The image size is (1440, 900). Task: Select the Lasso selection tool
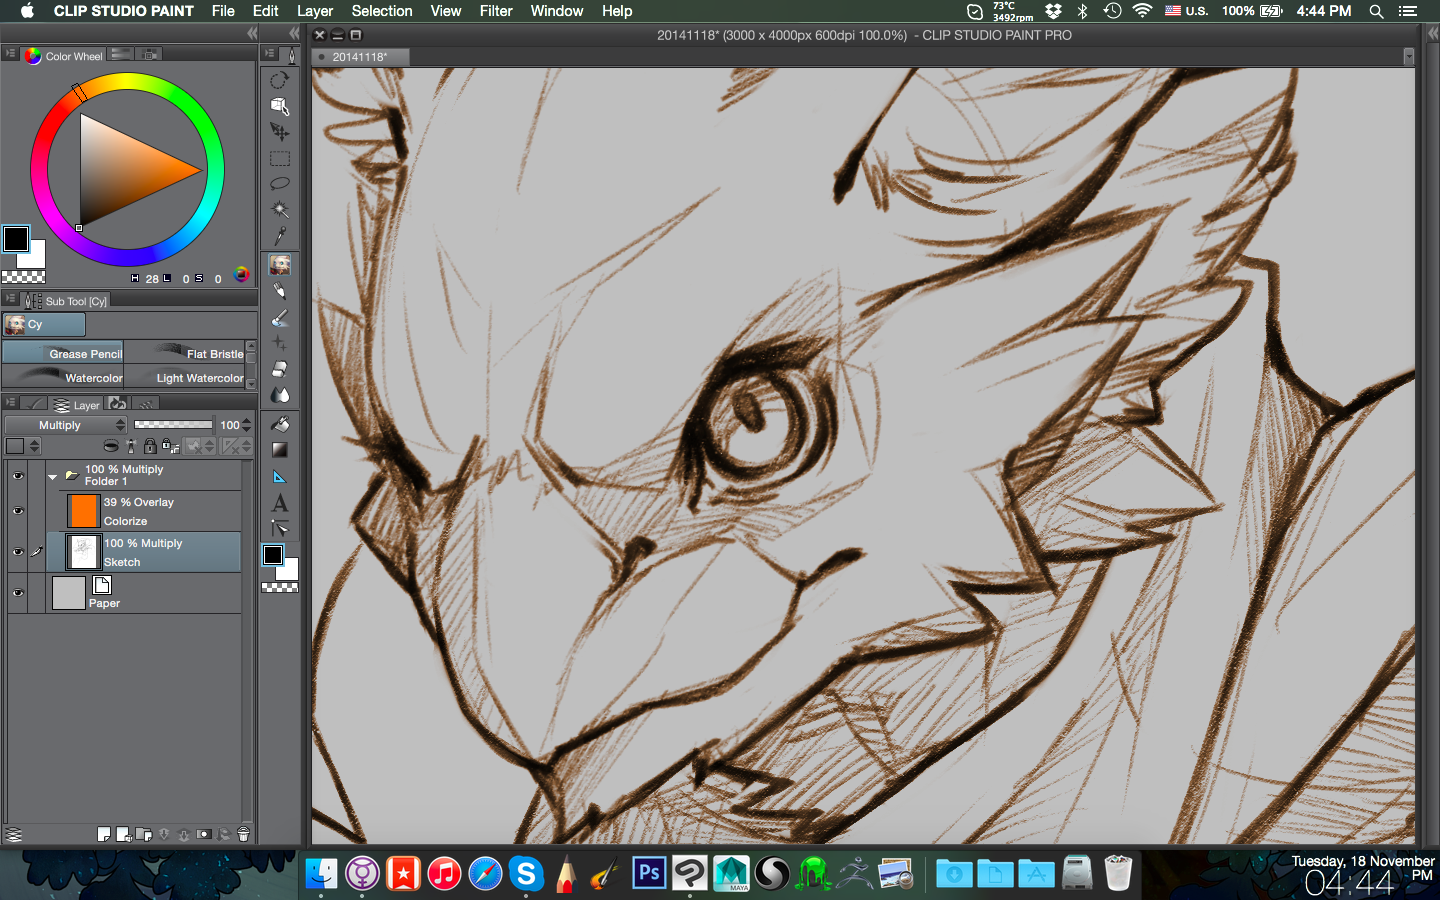pos(280,184)
